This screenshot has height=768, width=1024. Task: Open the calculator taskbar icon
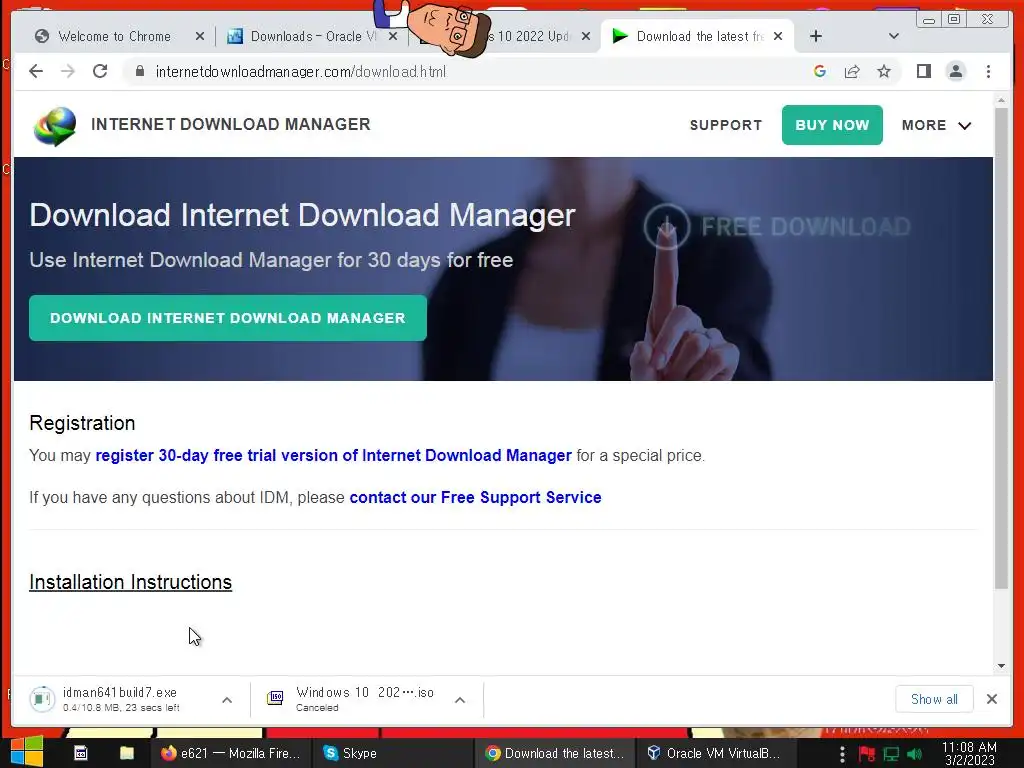point(80,753)
